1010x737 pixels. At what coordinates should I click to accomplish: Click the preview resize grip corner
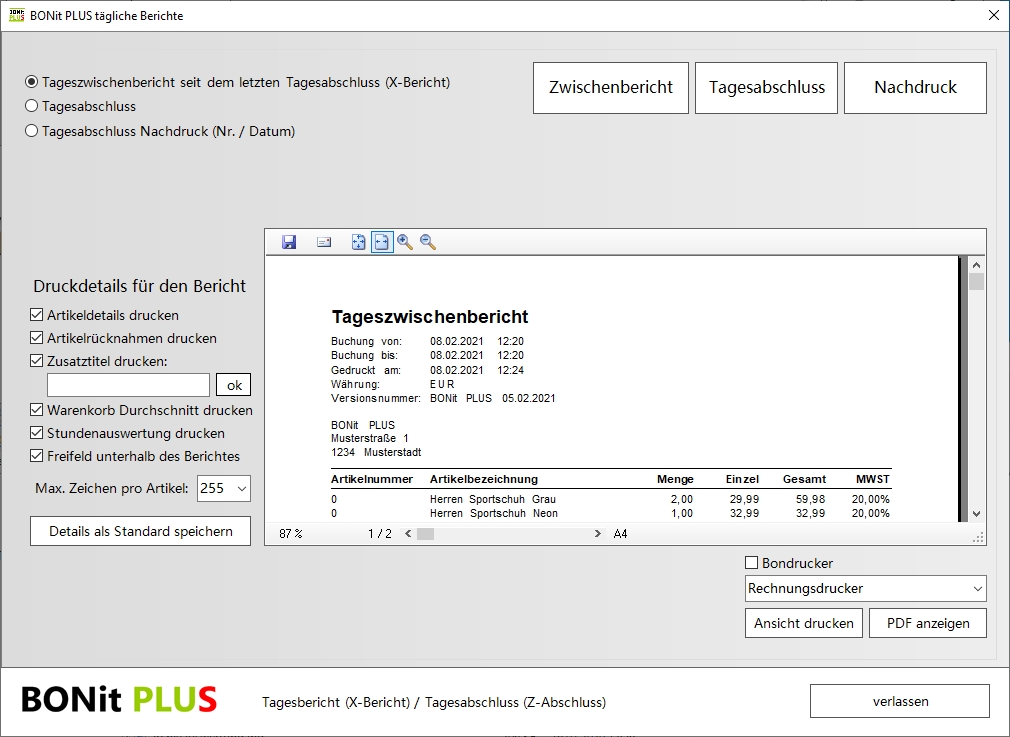click(978, 538)
